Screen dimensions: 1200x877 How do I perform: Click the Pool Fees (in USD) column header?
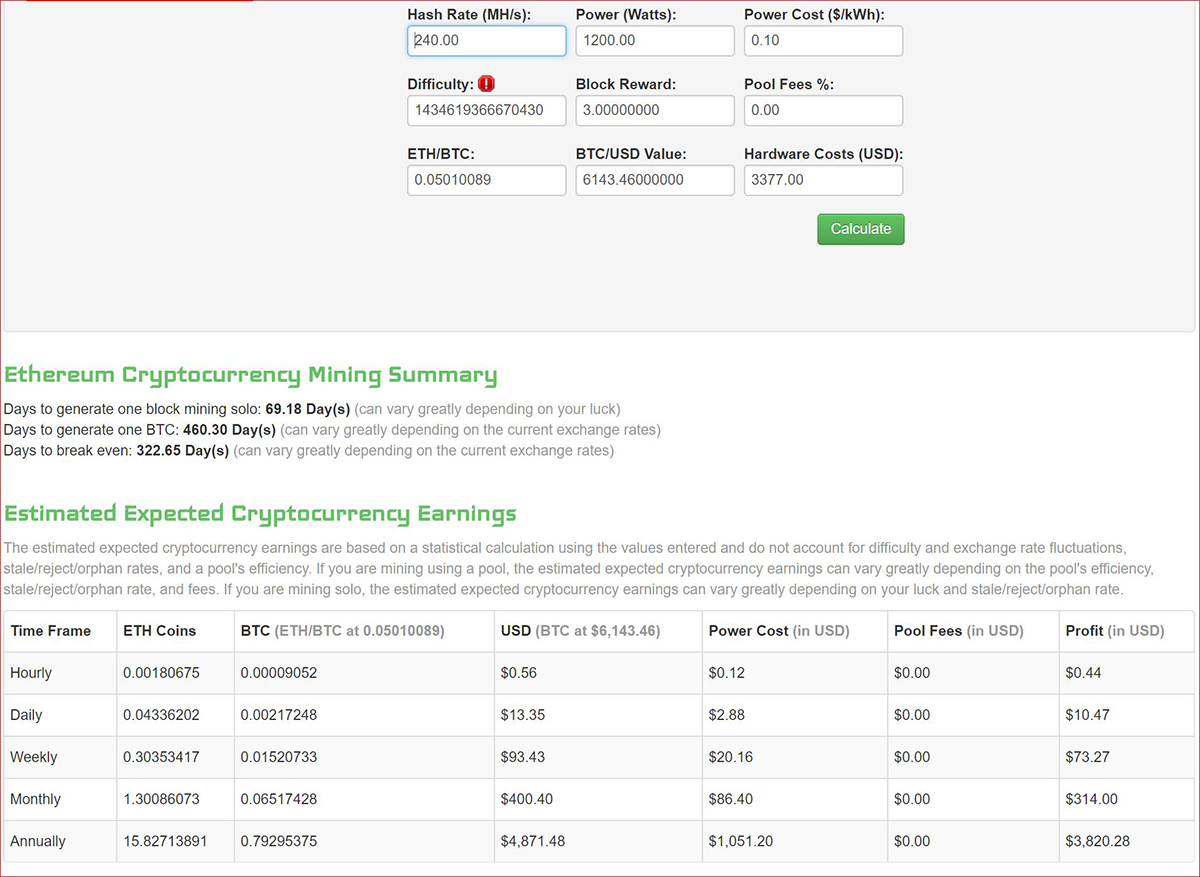959,631
